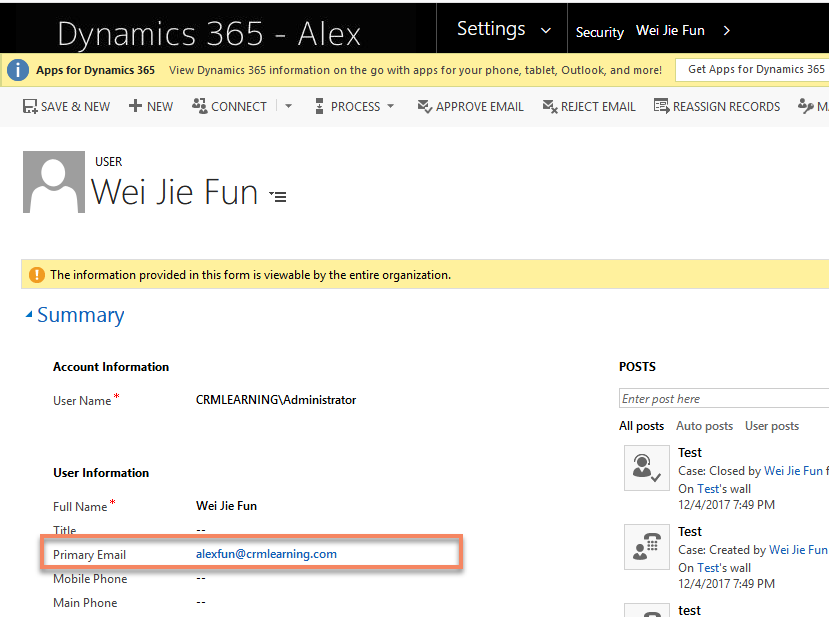Switch to the User posts tab

(772, 426)
